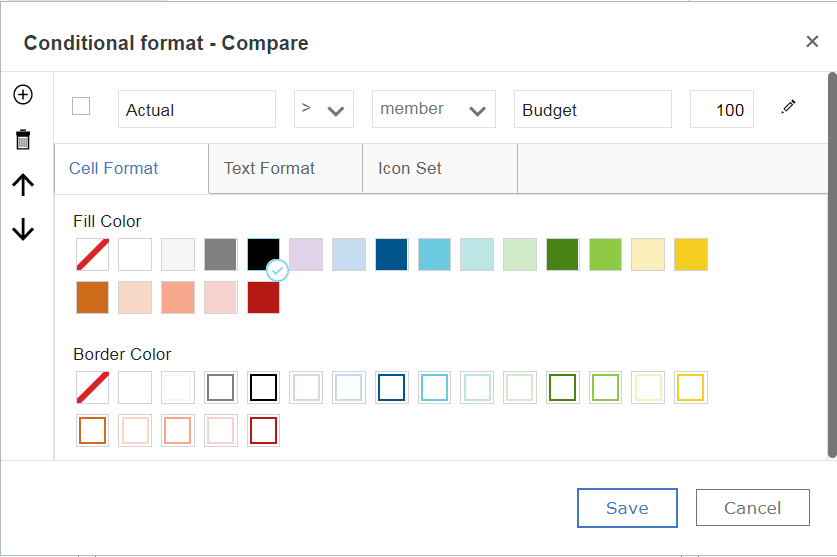The width and height of the screenshot is (837, 557).
Task: Choose the dark blue border color
Action: (x=391, y=387)
